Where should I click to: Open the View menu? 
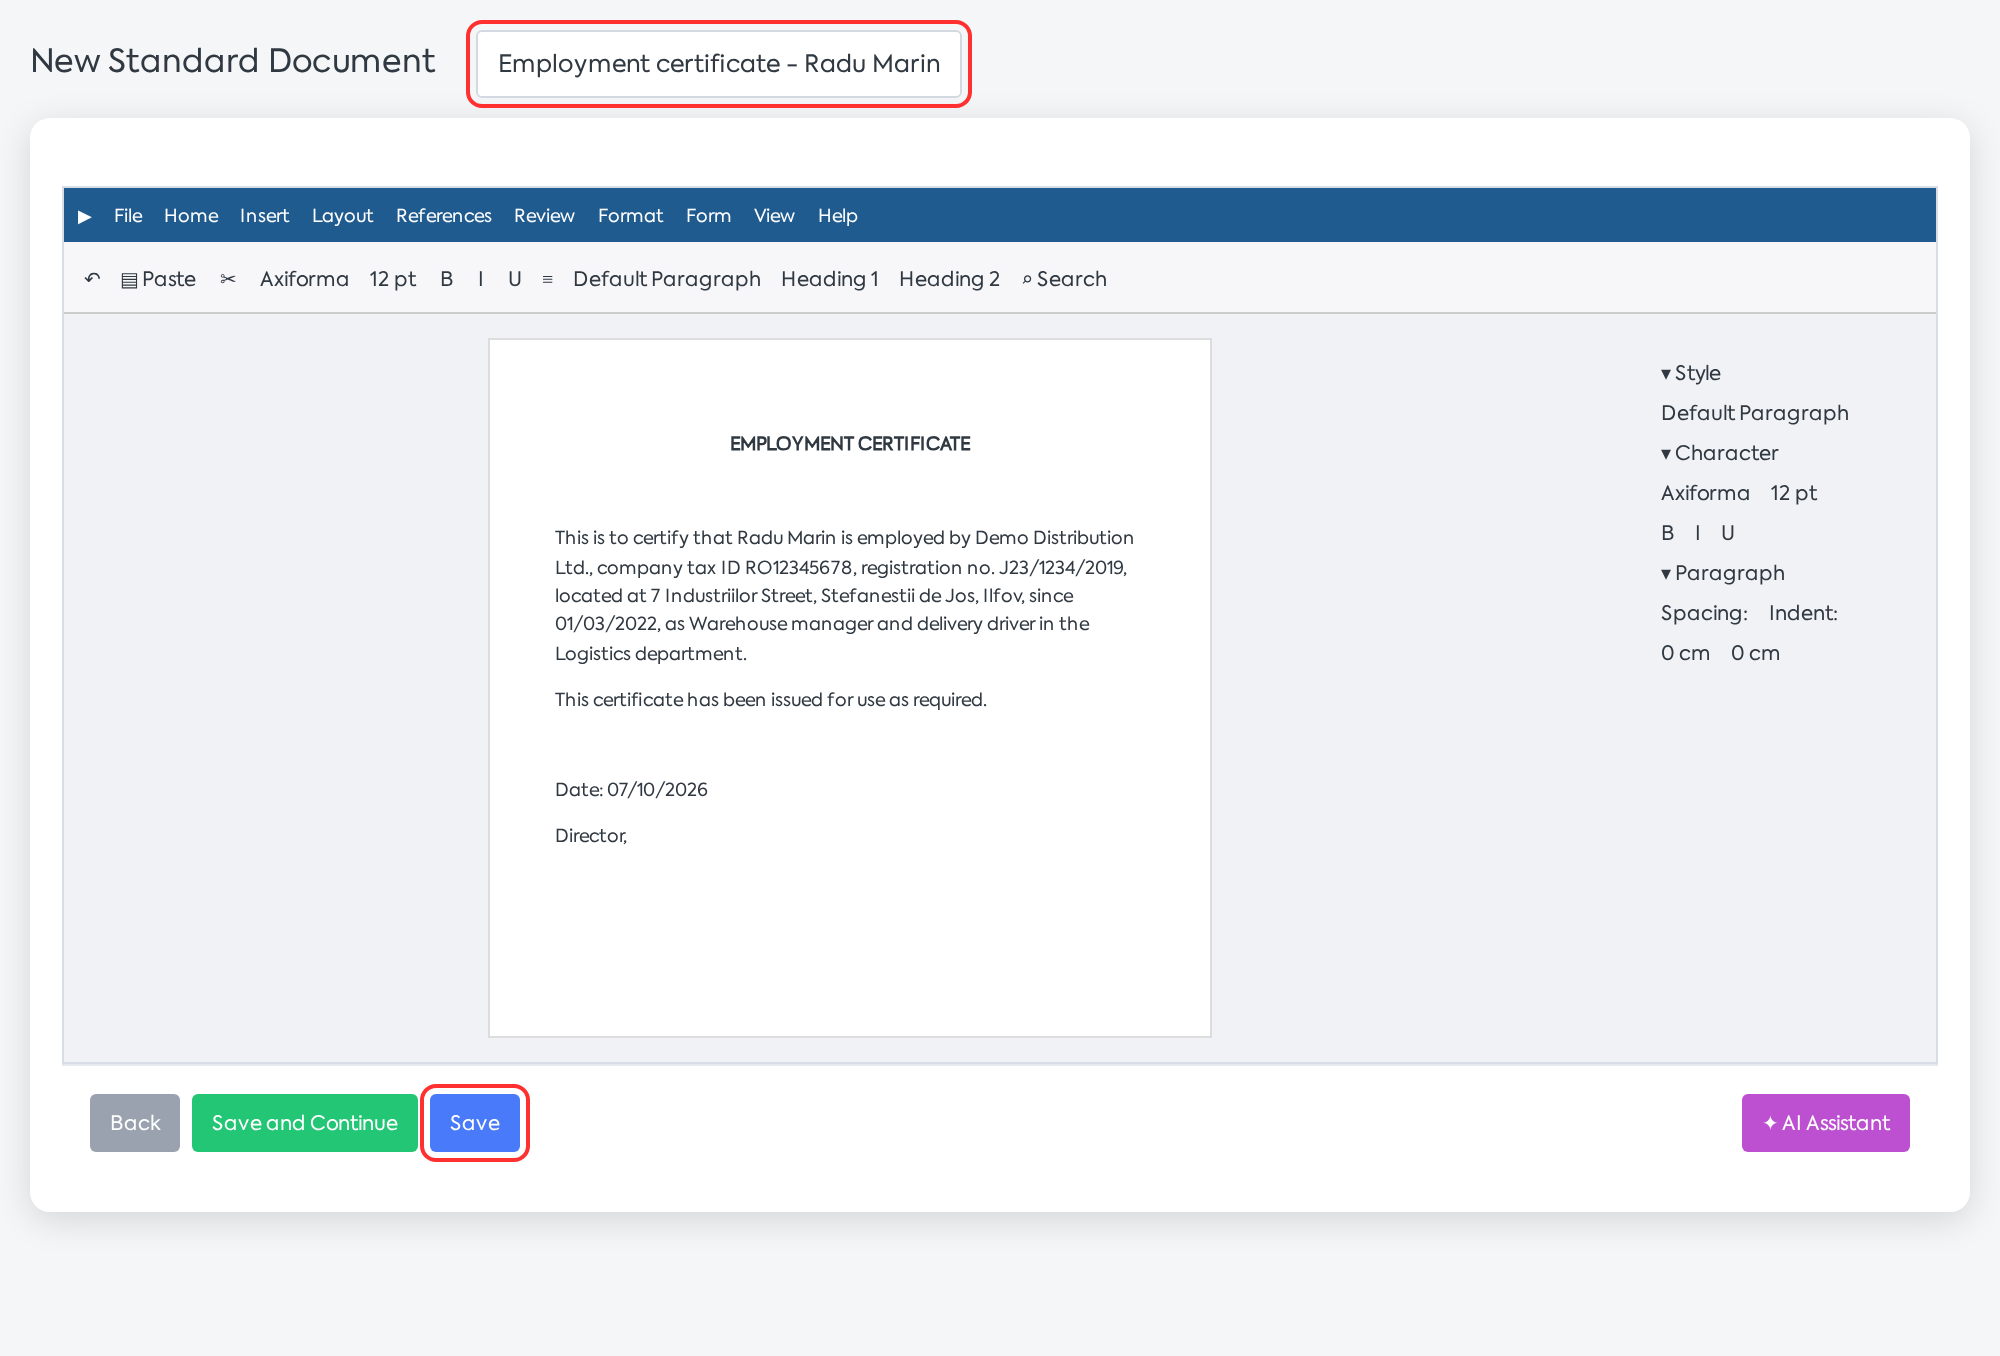click(774, 216)
